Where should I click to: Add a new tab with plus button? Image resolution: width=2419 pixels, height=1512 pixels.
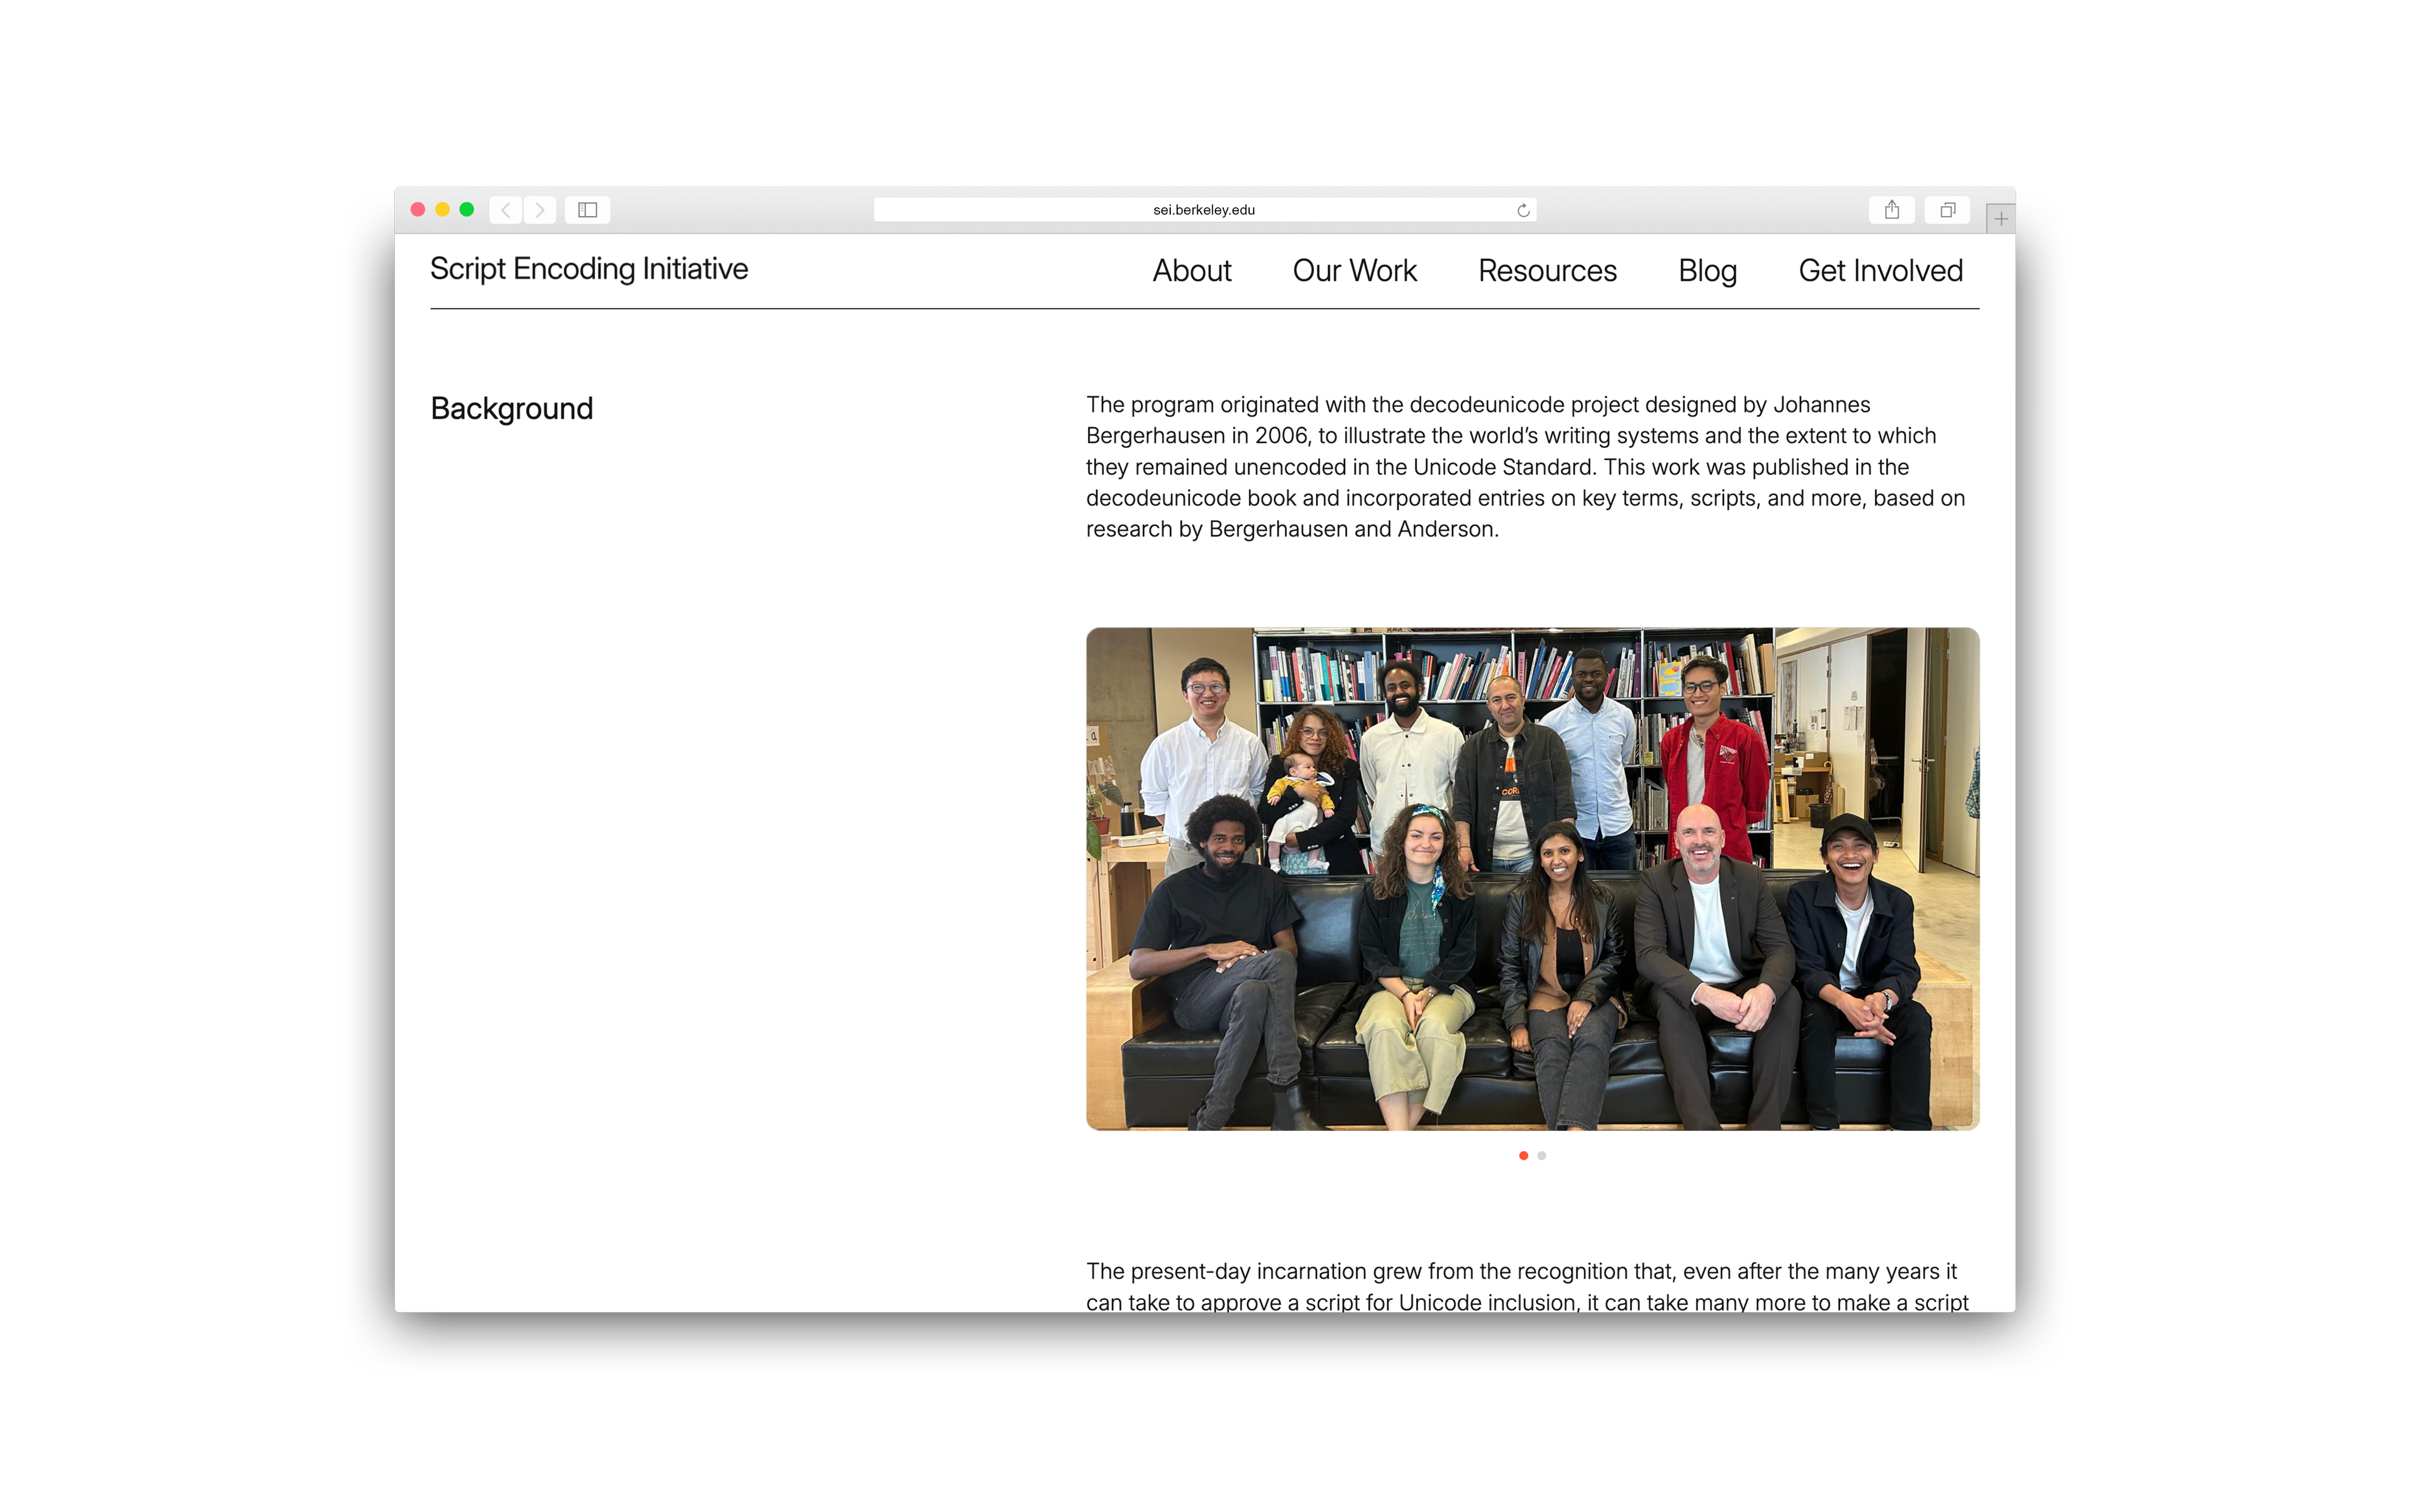point(2000,219)
